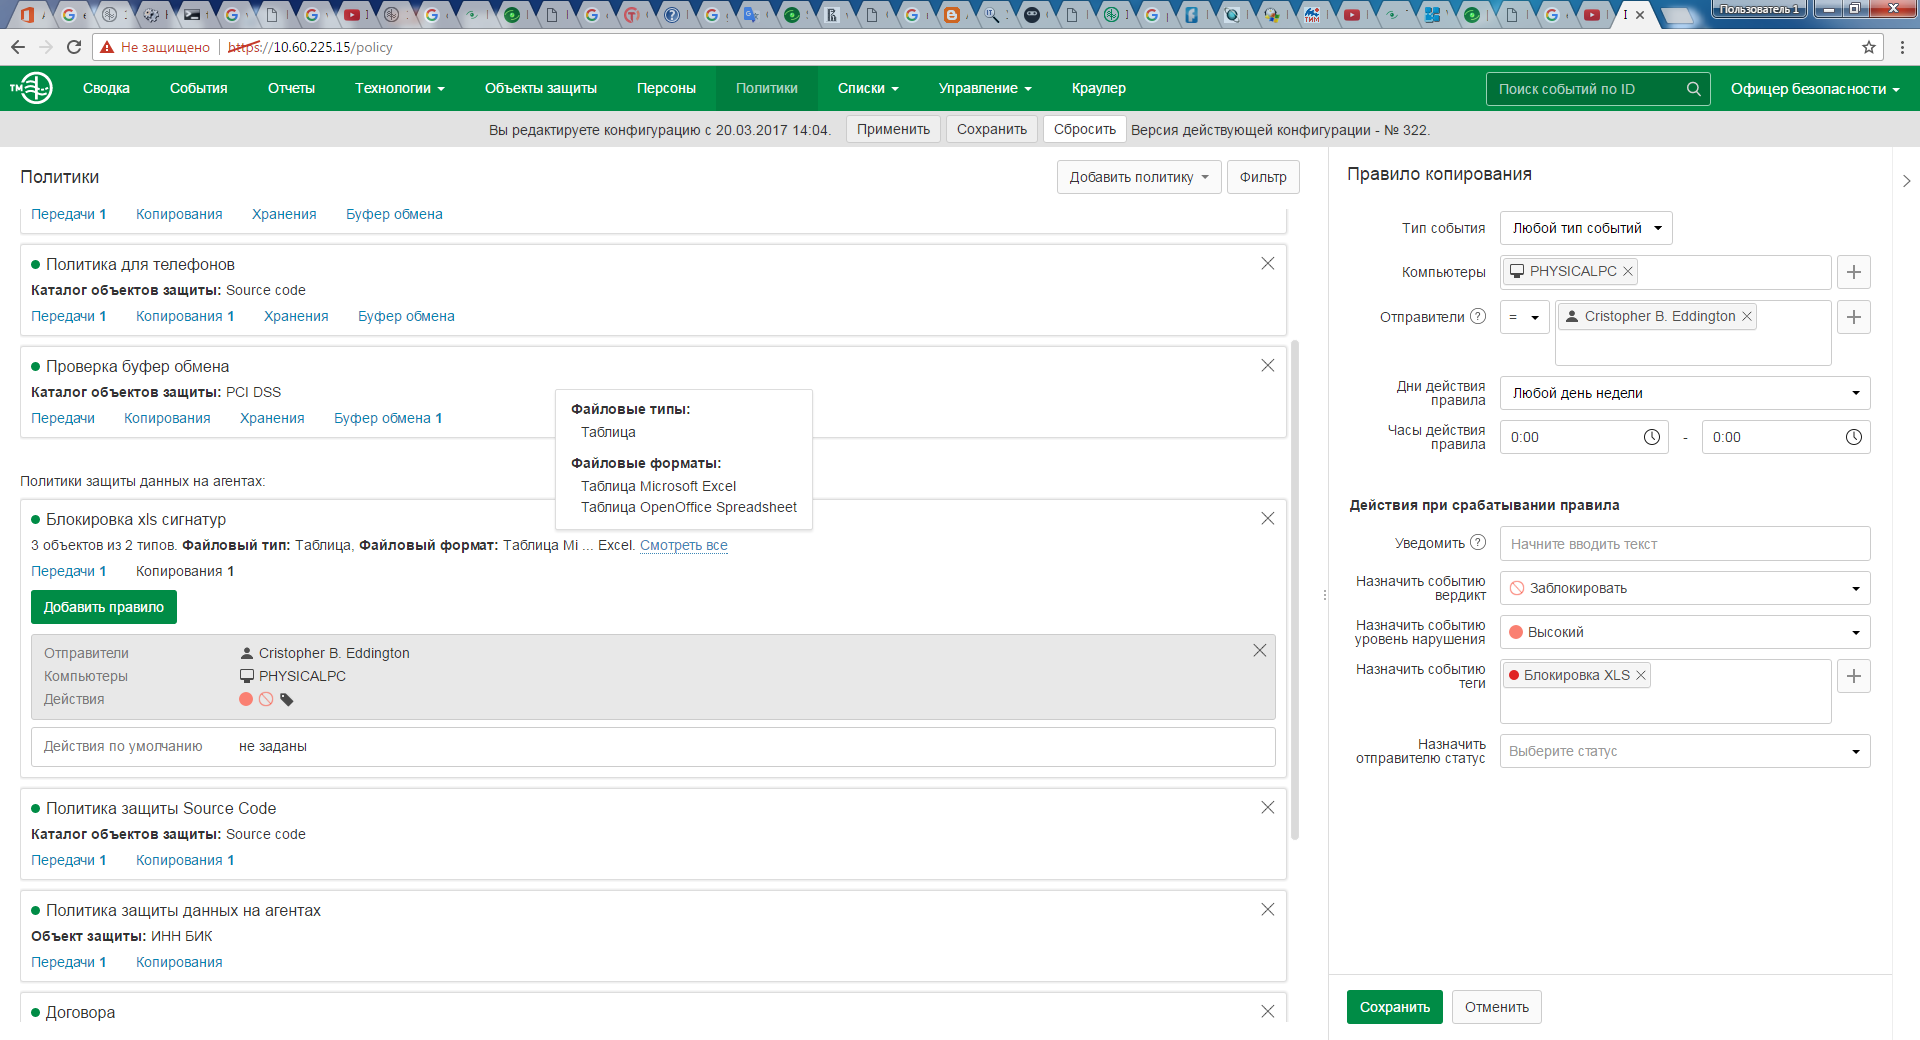This screenshot has height=1040, width=1920.
Task: Bookmark this page with star icon
Action: tap(1869, 47)
